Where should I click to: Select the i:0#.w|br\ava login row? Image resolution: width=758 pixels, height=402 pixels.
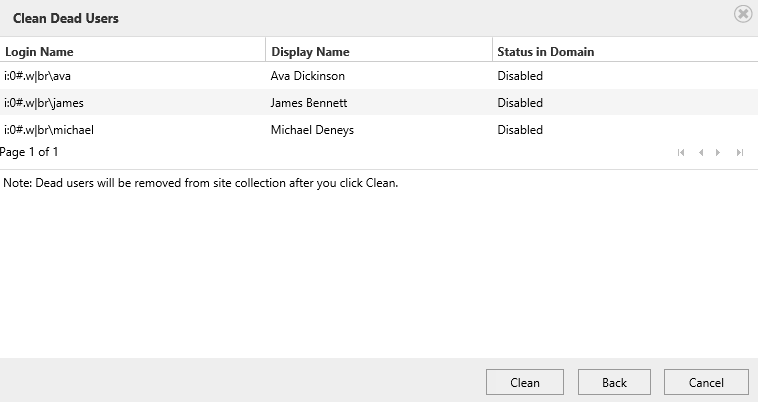38,76
